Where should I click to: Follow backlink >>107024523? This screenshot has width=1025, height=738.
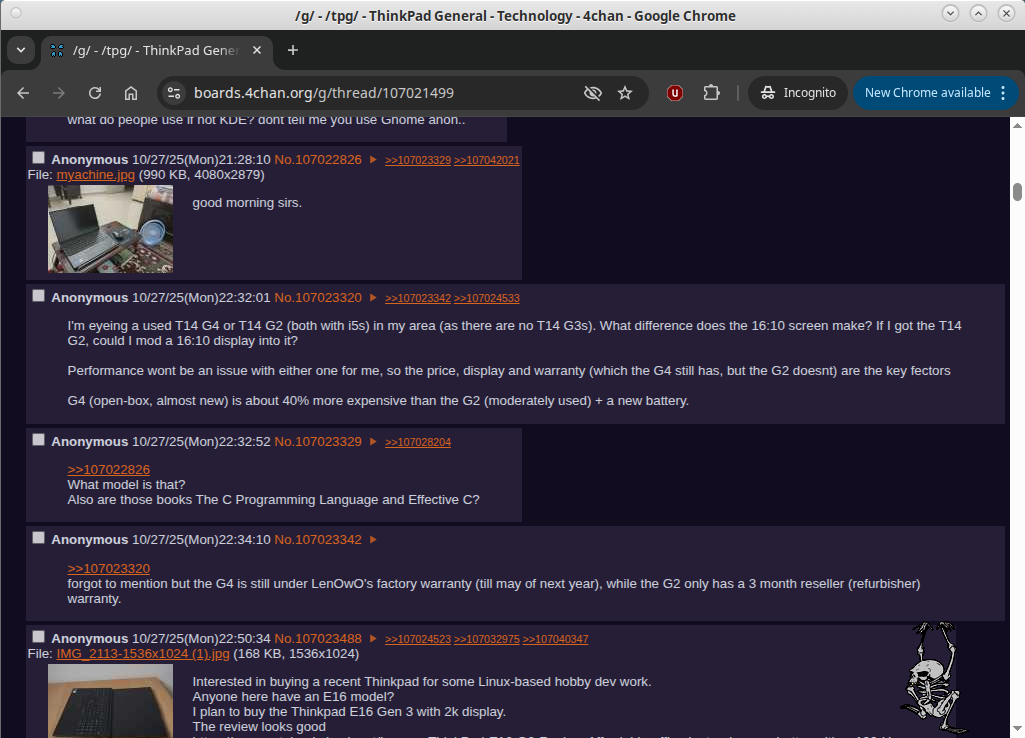[418, 639]
